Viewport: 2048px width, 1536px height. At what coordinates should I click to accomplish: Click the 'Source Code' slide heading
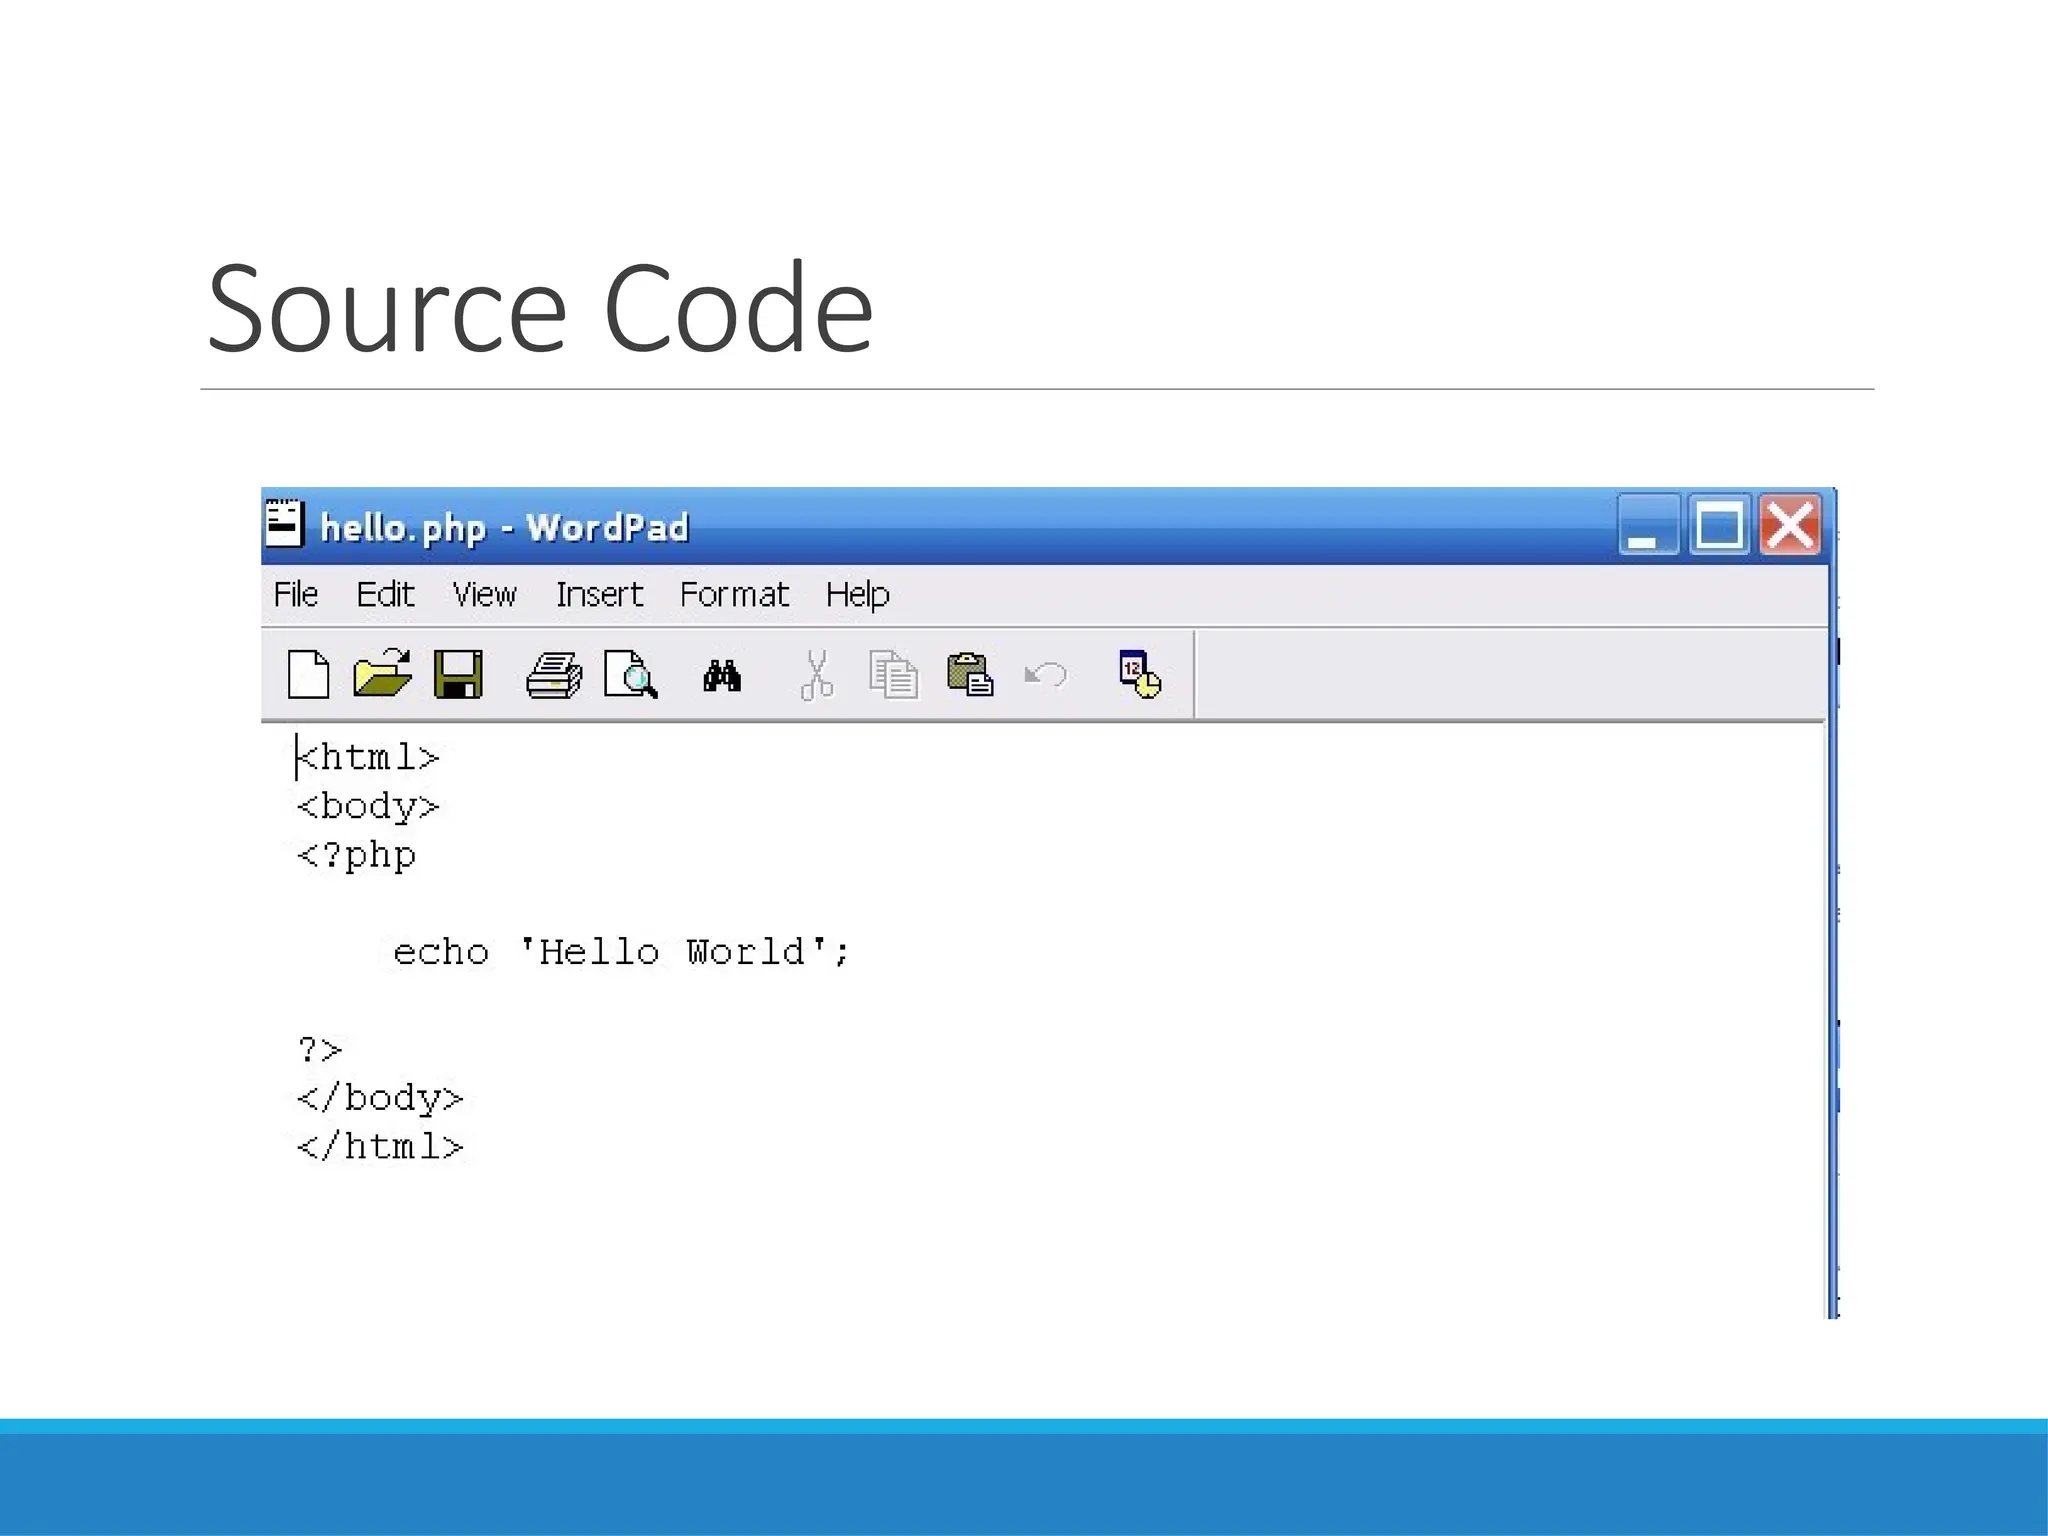pyautogui.click(x=540, y=307)
